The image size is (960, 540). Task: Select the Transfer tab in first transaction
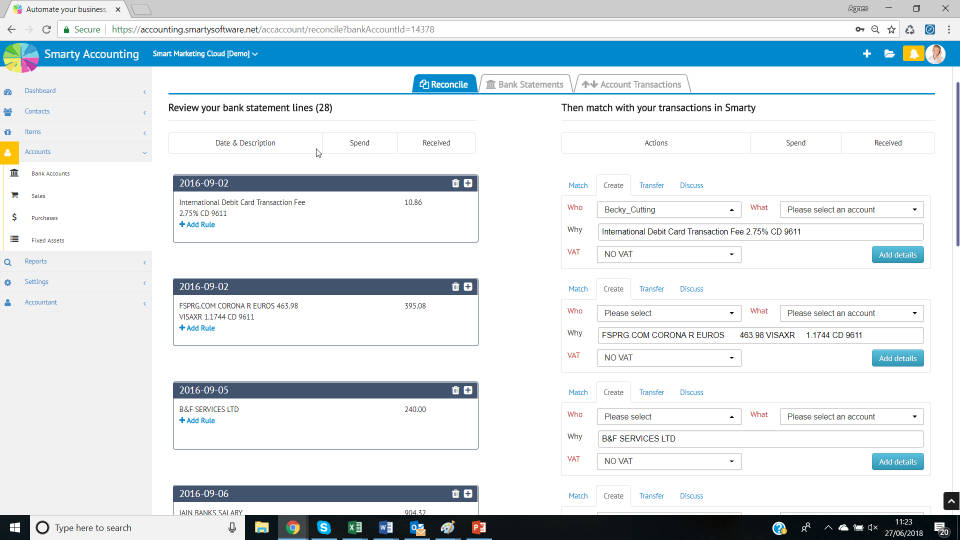click(651, 185)
